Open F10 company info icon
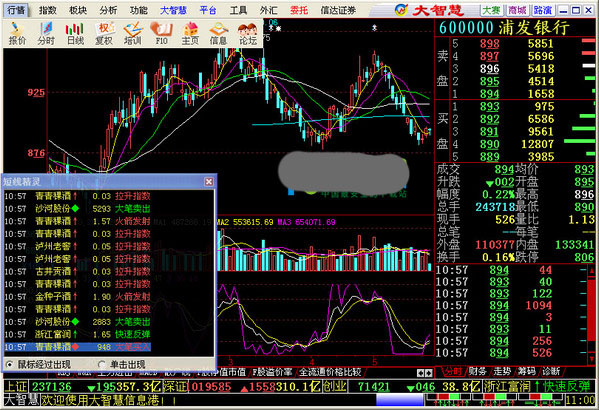Viewport: 599px width, 410px height. (162, 33)
